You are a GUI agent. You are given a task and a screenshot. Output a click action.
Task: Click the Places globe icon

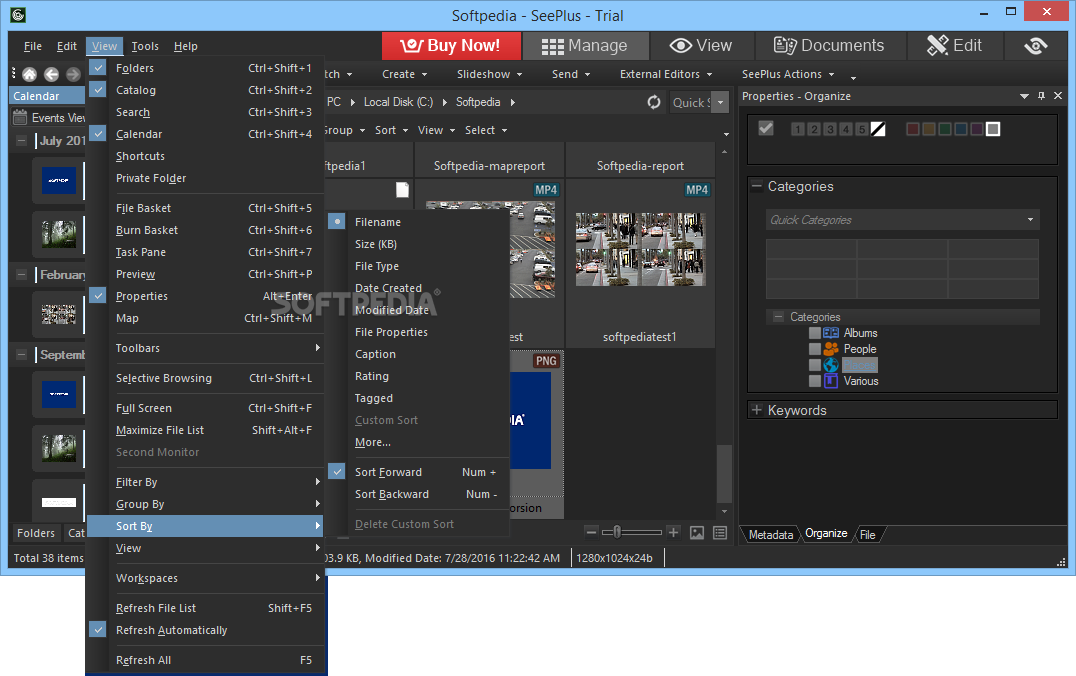(831, 365)
